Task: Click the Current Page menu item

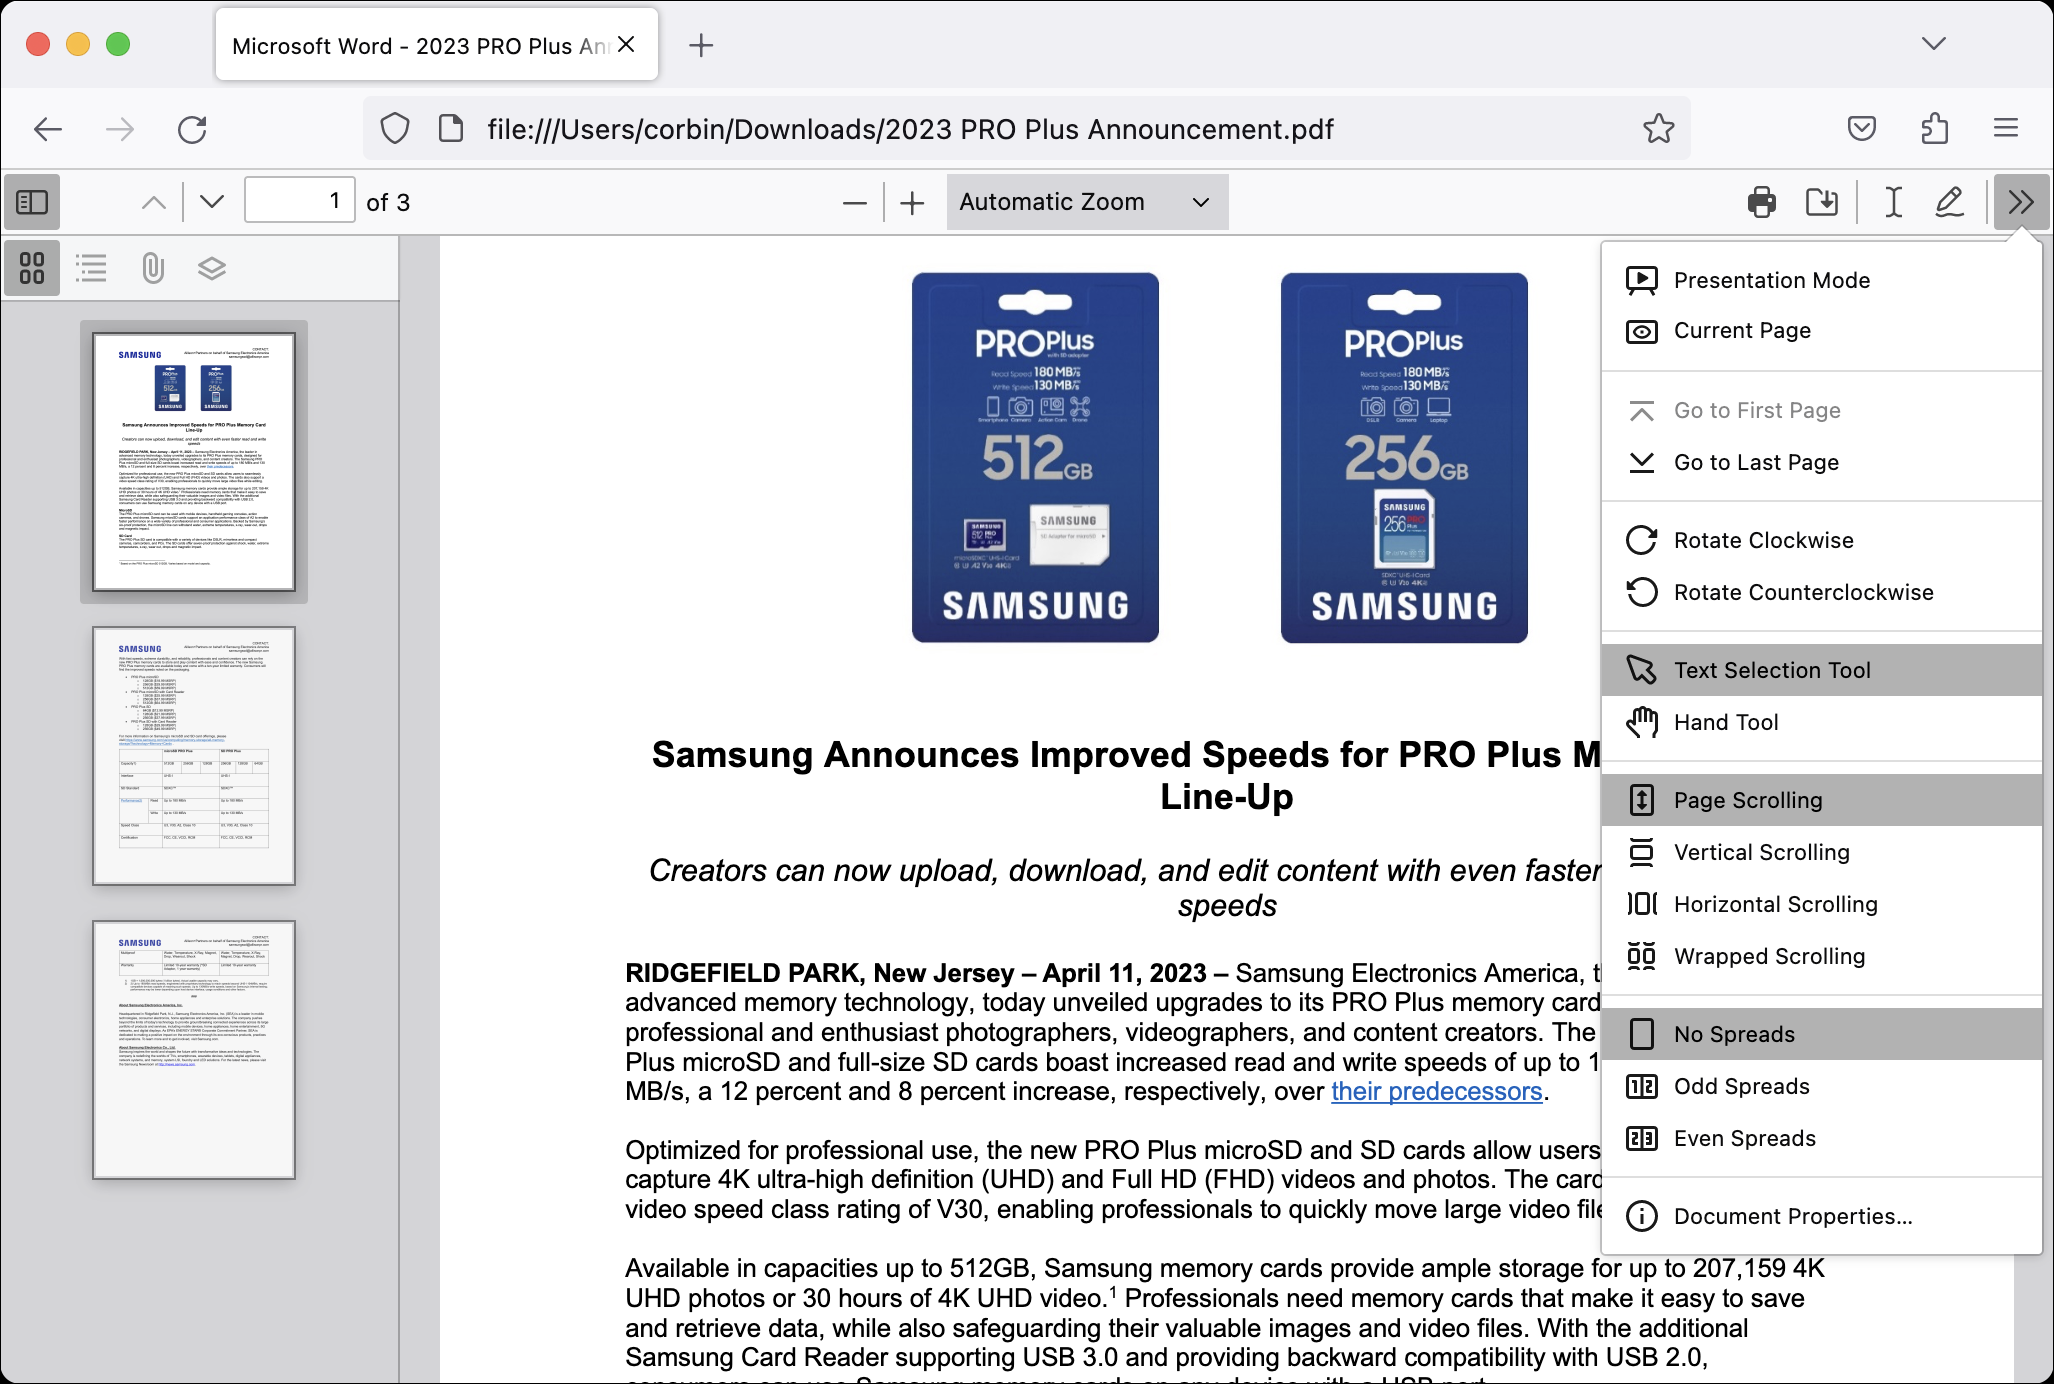Action: [1821, 331]
